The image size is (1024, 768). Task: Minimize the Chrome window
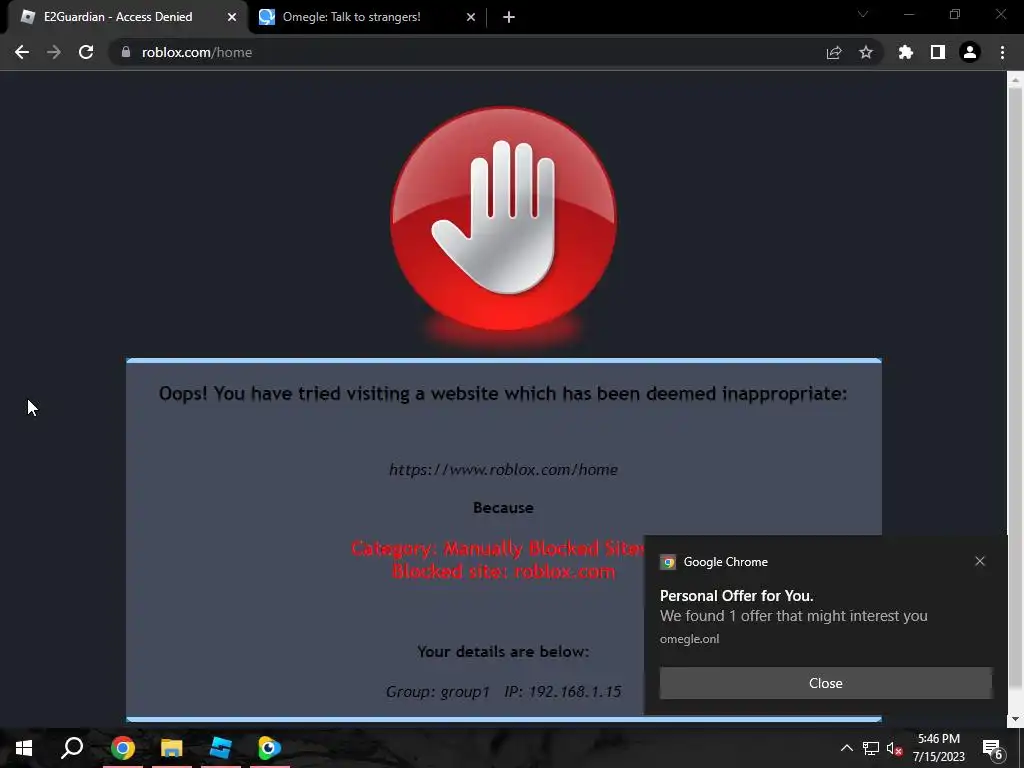(x=909, y=14)
